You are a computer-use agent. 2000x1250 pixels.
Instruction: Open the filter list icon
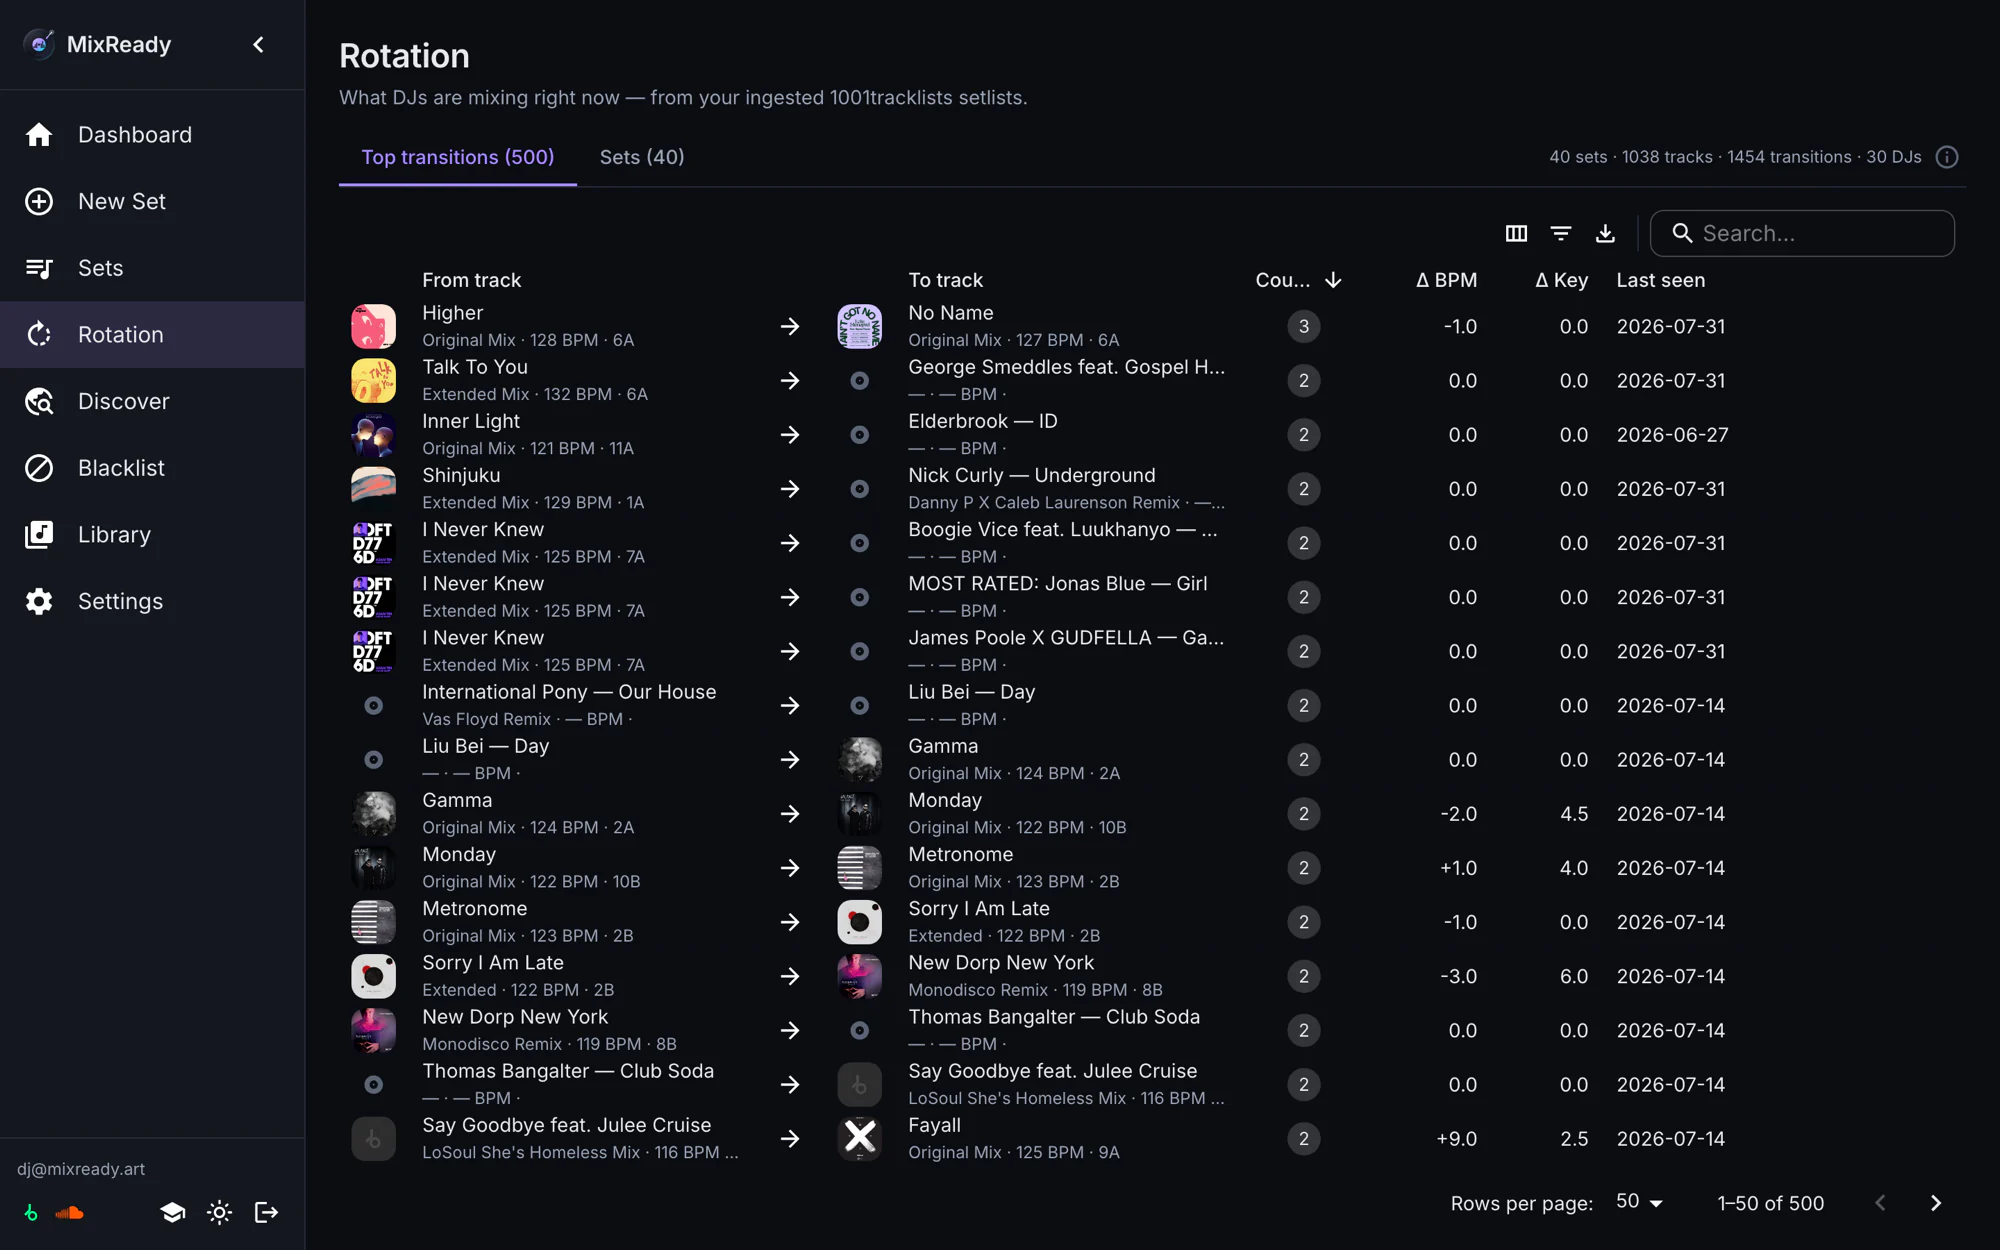tap(1560, 233)
